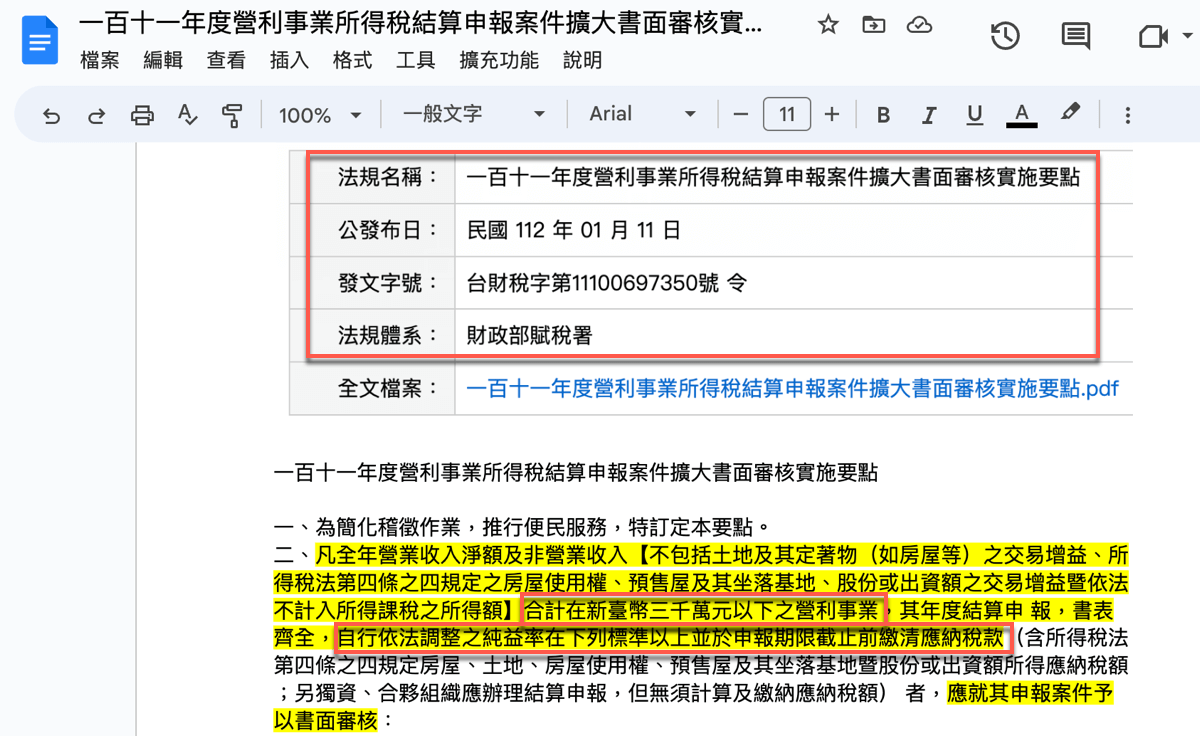Undo the last action
Image resolution: width=1200 pixels, height=736 pixels.
[52, 115]
